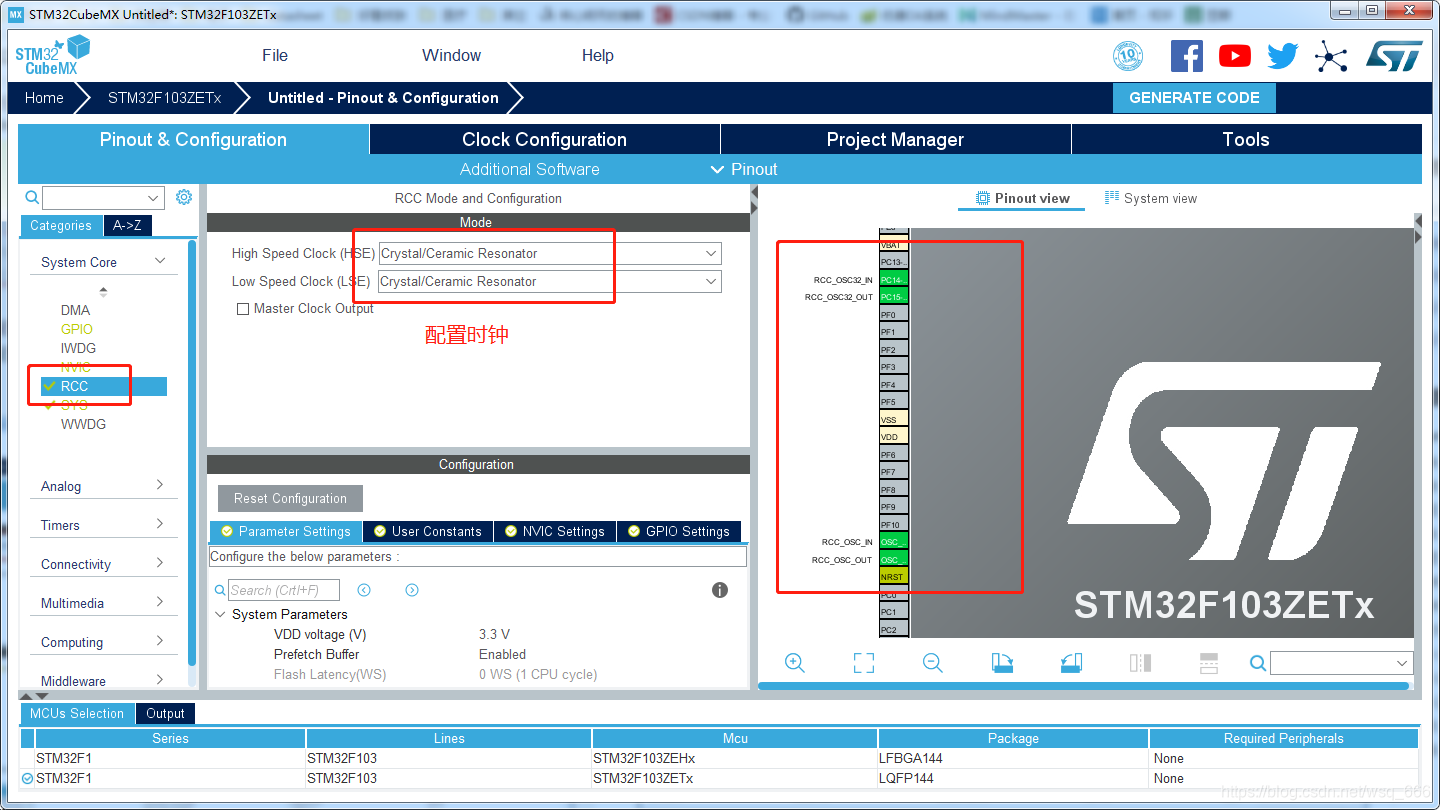Screen dimensions: 1440x810
Task: Click the best fit view icon
Action: (x=863, y=662)
